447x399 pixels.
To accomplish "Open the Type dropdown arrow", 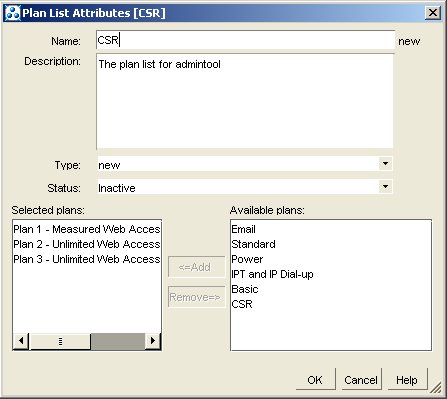I will point(385,164).
